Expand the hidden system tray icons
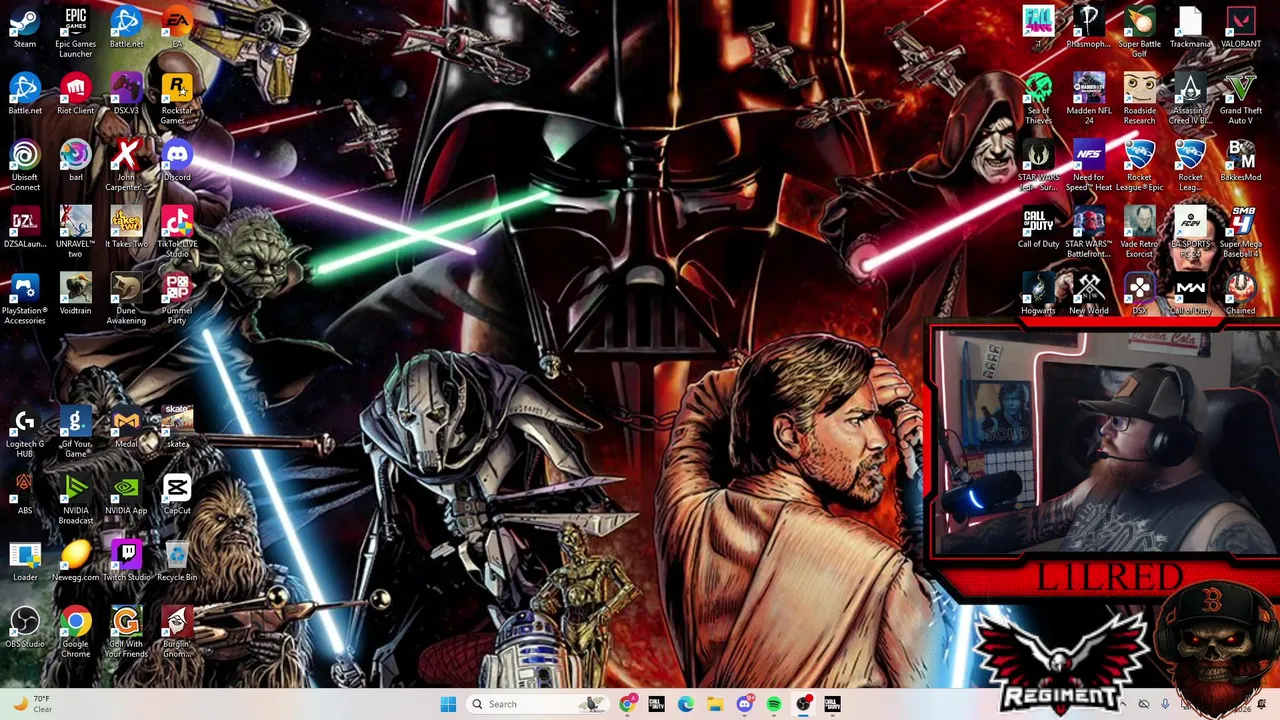1280x720 pixels. [x=1122, y=705]
